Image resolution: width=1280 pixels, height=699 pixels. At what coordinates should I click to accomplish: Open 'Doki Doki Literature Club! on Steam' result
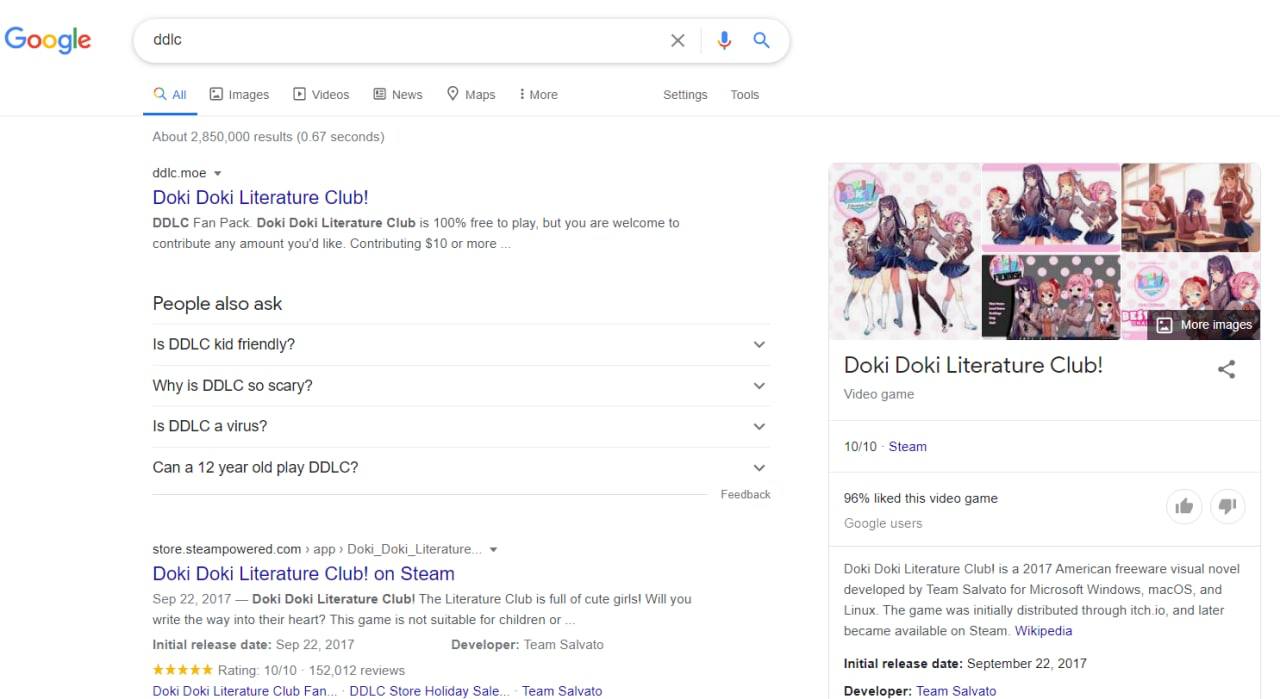click(x=303, y=573)
